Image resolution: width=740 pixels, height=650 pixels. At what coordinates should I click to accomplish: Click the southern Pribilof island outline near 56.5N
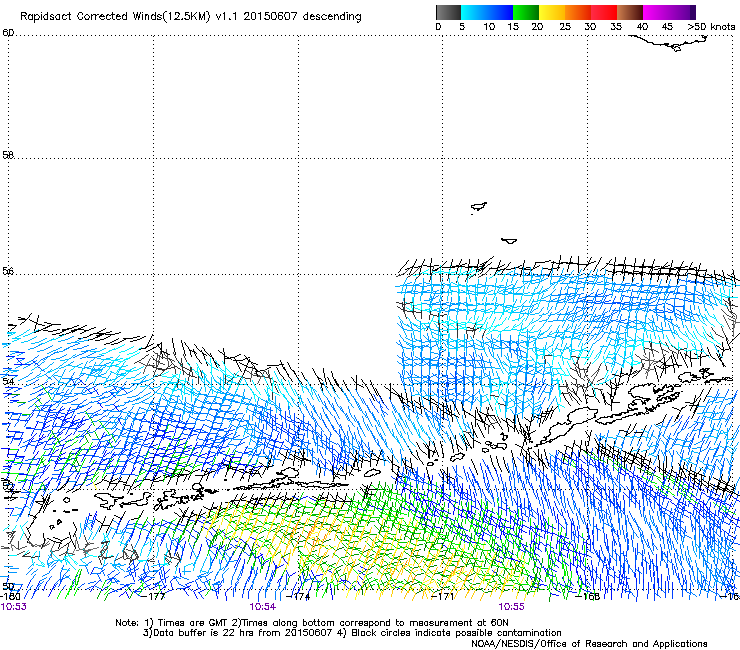tap(509, 241)
